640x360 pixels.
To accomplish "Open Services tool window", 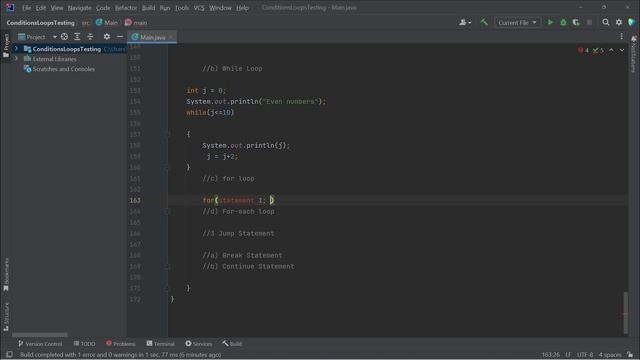I will 199,344.
